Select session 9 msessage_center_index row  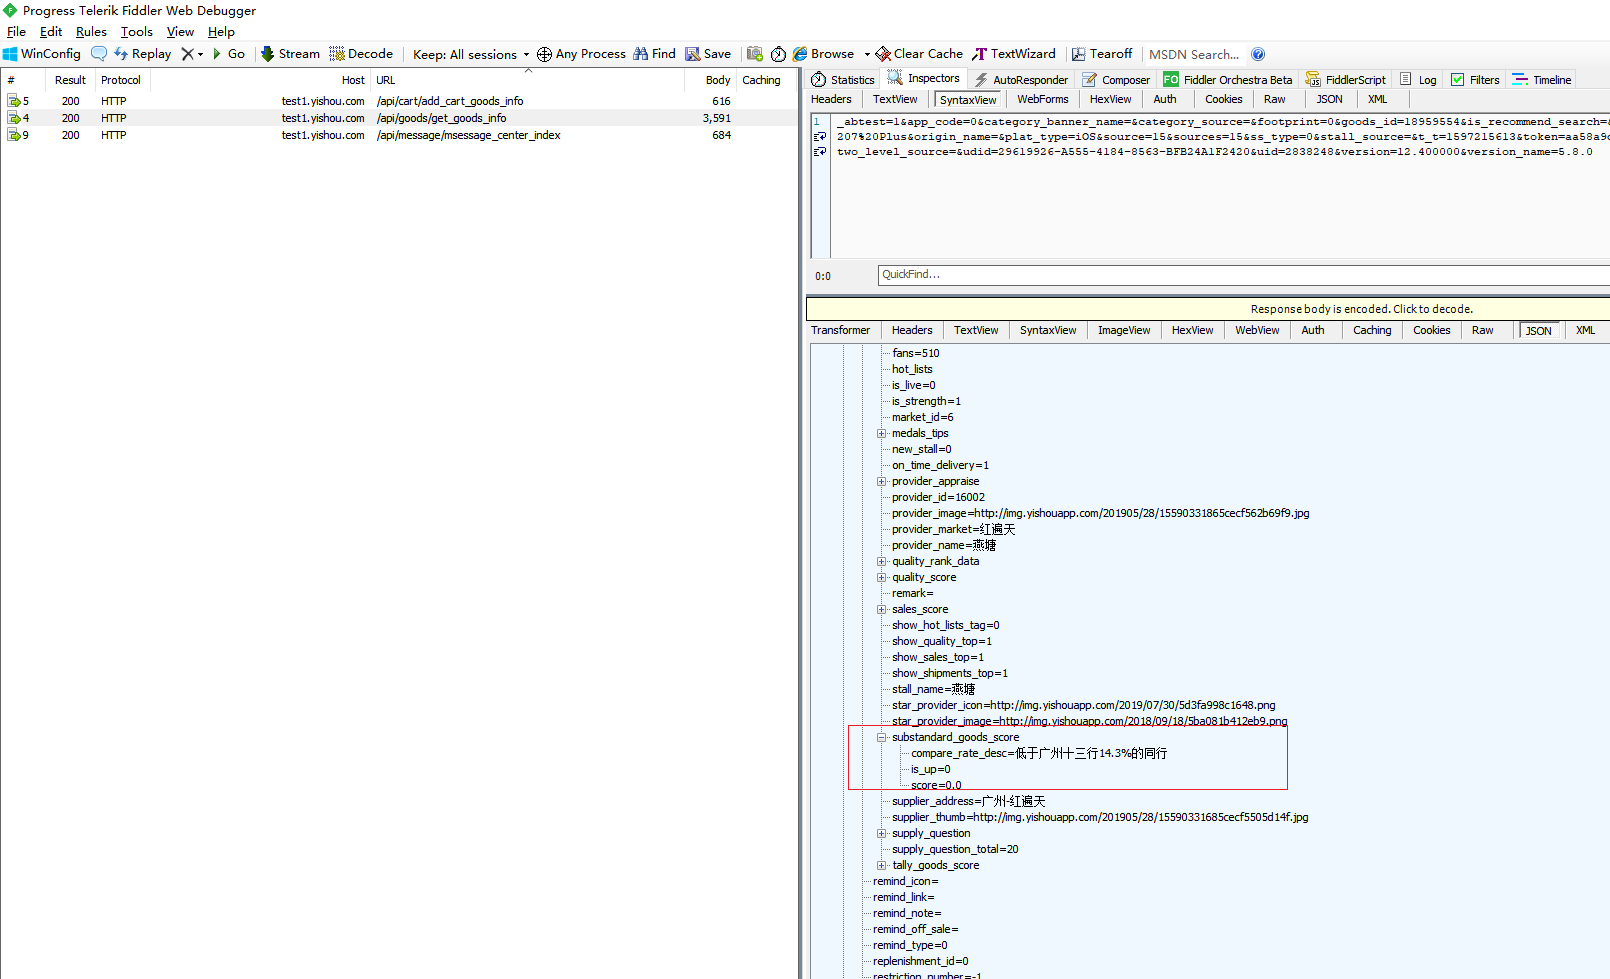pos(399,135)
